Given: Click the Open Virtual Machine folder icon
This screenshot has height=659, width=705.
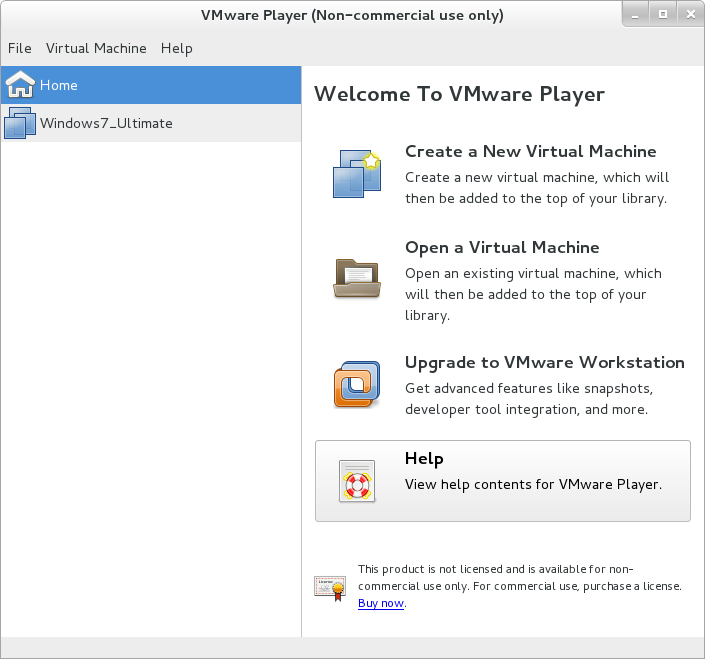Looking at the screenshot, I should (357, 278).
